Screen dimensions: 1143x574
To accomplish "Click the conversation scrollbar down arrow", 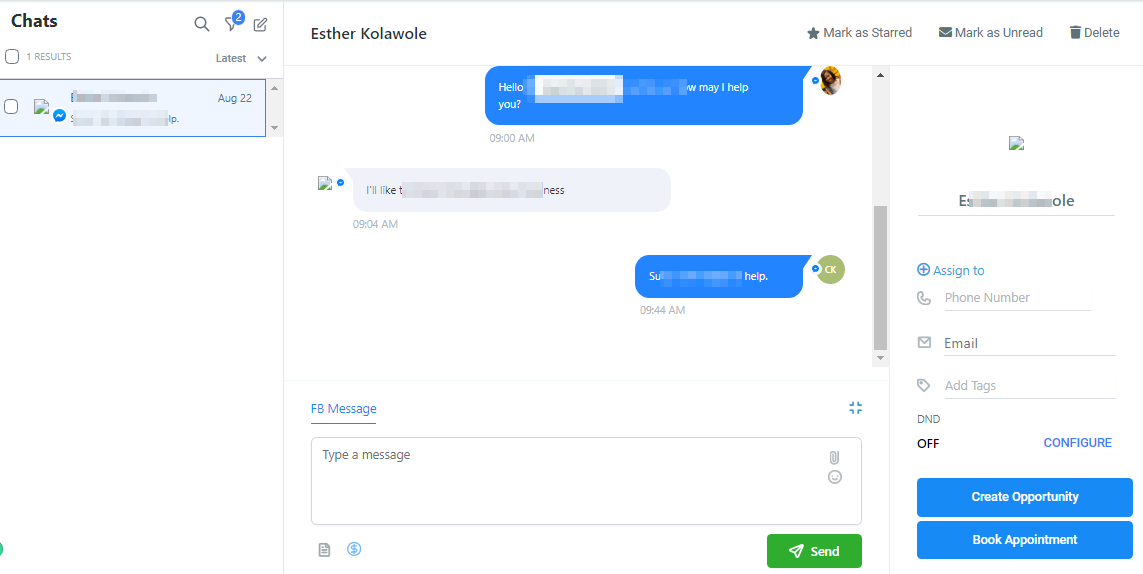I will [x=880, y=358].
